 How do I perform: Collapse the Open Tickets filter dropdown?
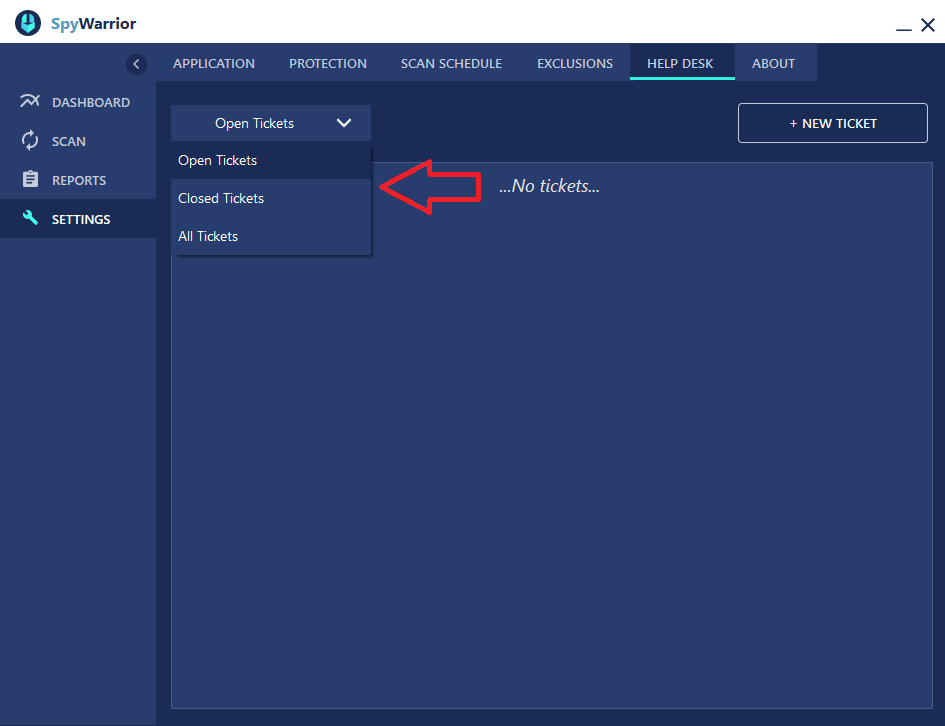[x=271, y=123]
